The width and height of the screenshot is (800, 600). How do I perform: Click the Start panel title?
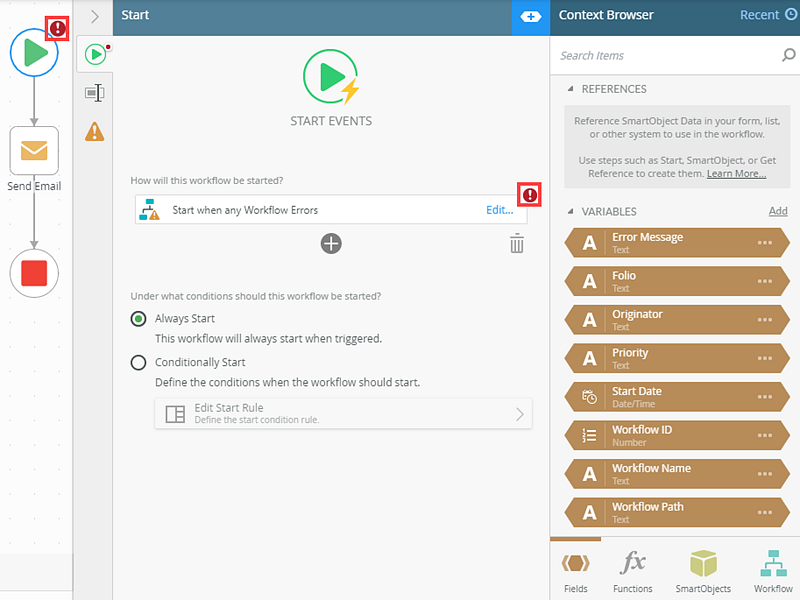(x=135, y=15)
